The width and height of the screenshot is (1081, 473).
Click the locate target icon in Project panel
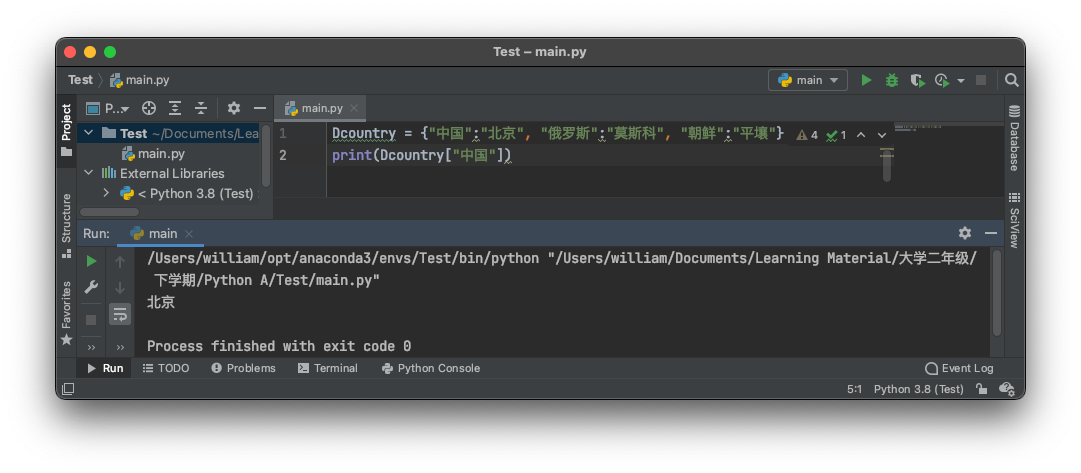[x=149, y=108]
